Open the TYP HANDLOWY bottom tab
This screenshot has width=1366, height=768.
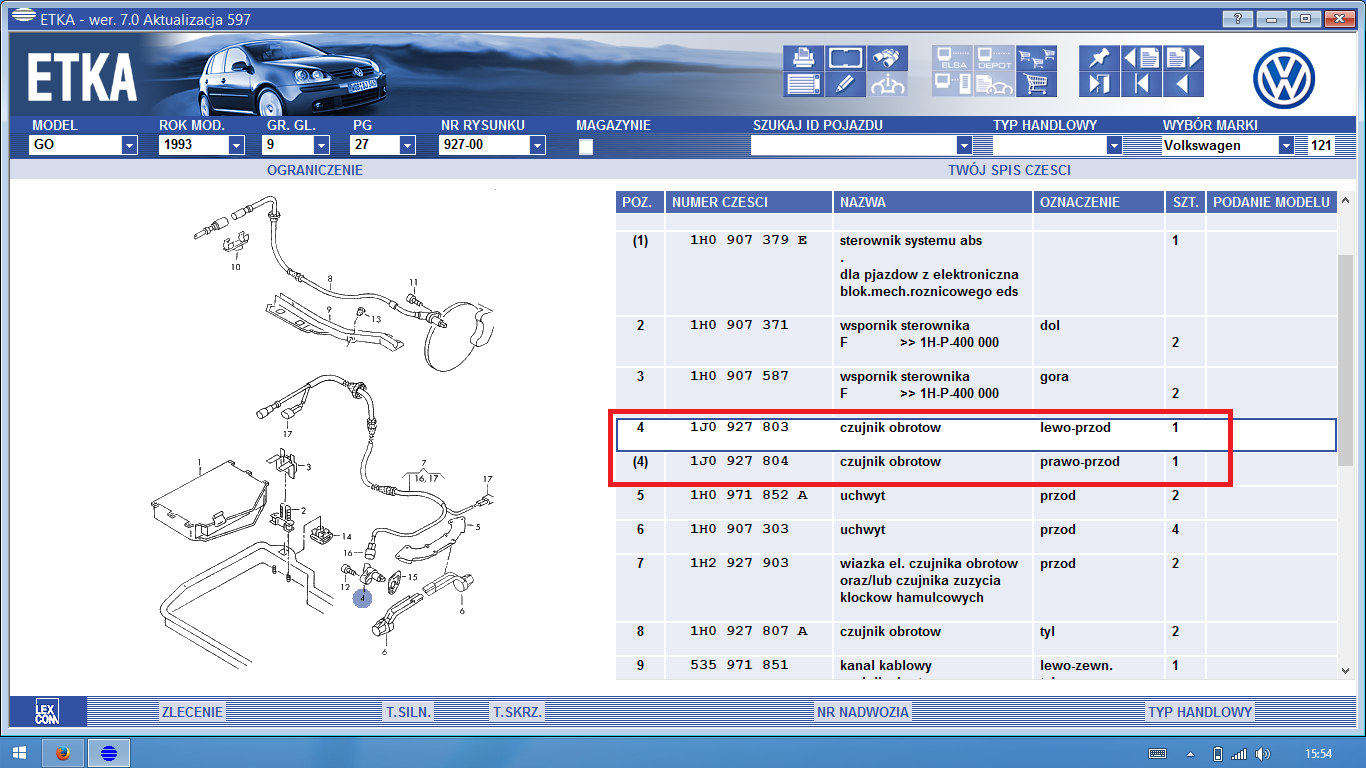pyautogui.click(x=1199, y=712)
